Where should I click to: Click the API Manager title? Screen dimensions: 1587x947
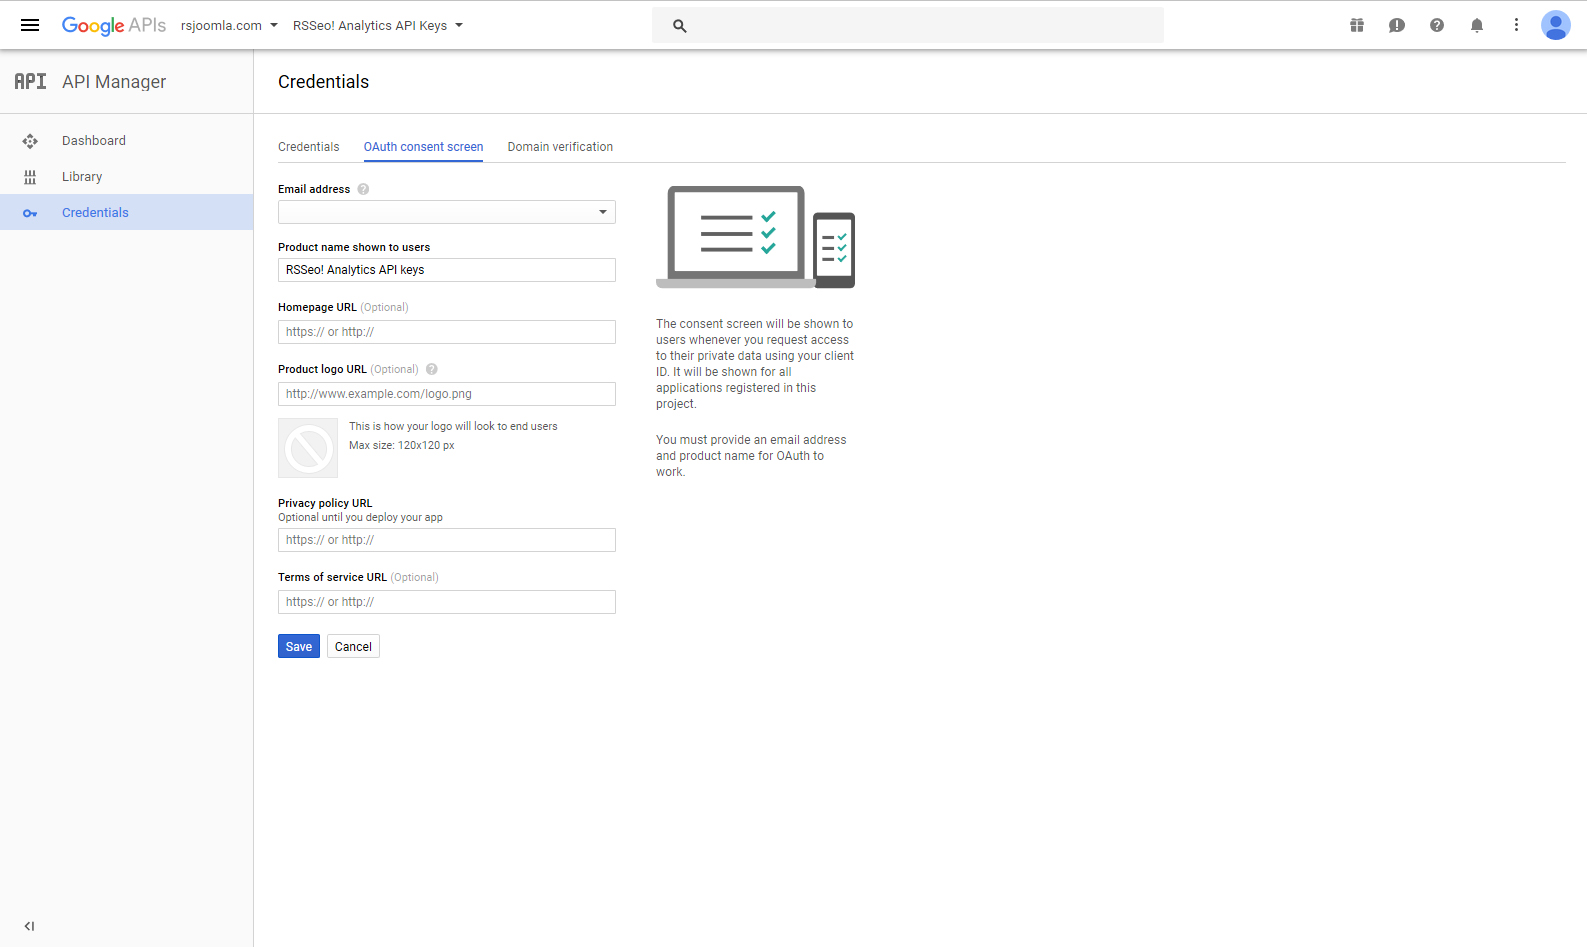click(x=114, y=82)
